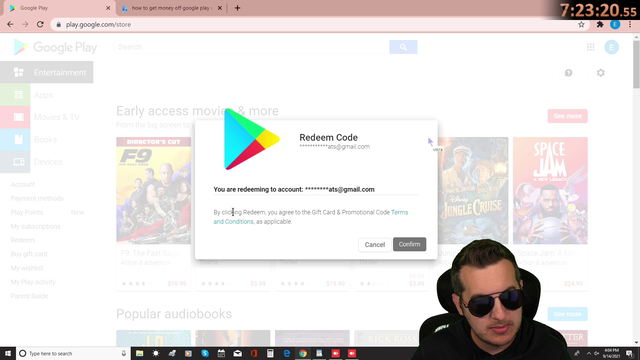This screenshot has height=360, width=640.
Task: View site info via the padlock icon
Action: (x=58, y=24)
